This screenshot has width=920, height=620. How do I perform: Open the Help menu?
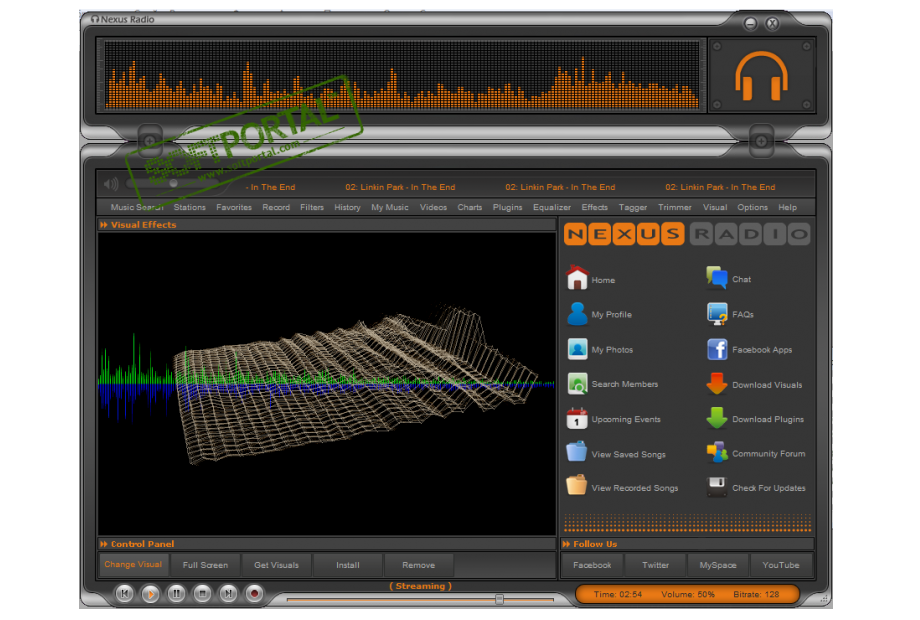pyautogui.click(x=787, y=207)
